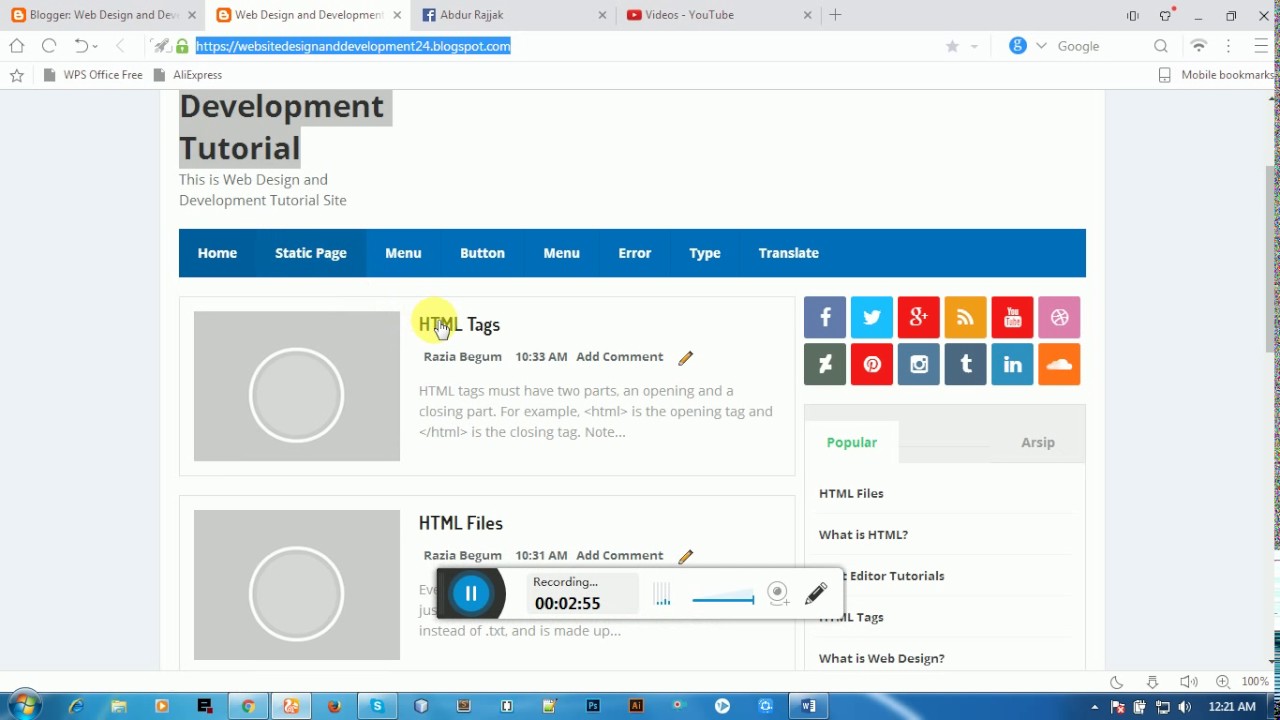Open the Pinterest social icon
1280x720 pixels.
click(x=872, y=365)
